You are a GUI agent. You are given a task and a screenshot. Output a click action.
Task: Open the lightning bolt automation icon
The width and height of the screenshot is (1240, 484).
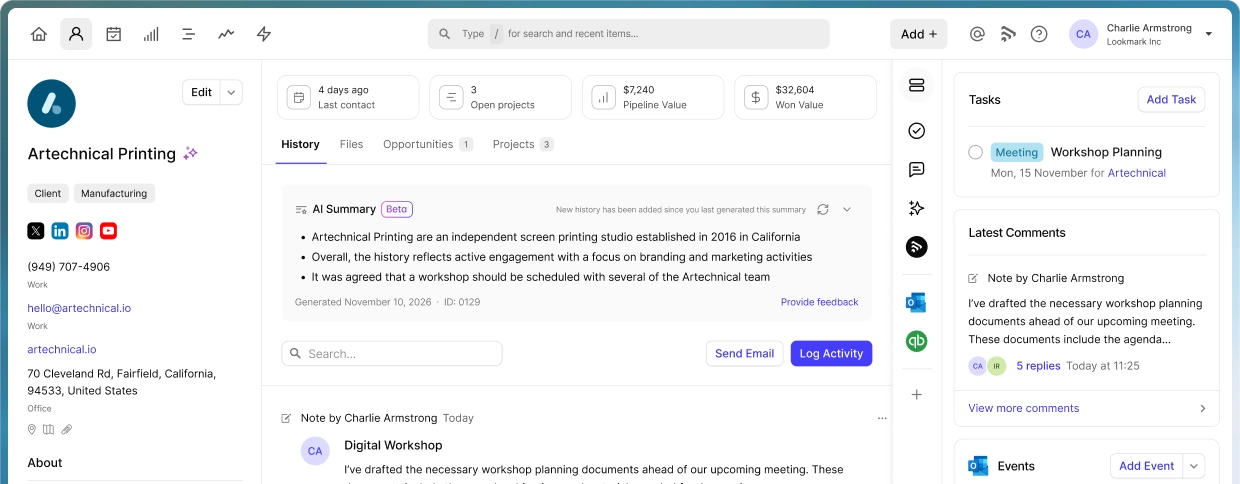264,34
